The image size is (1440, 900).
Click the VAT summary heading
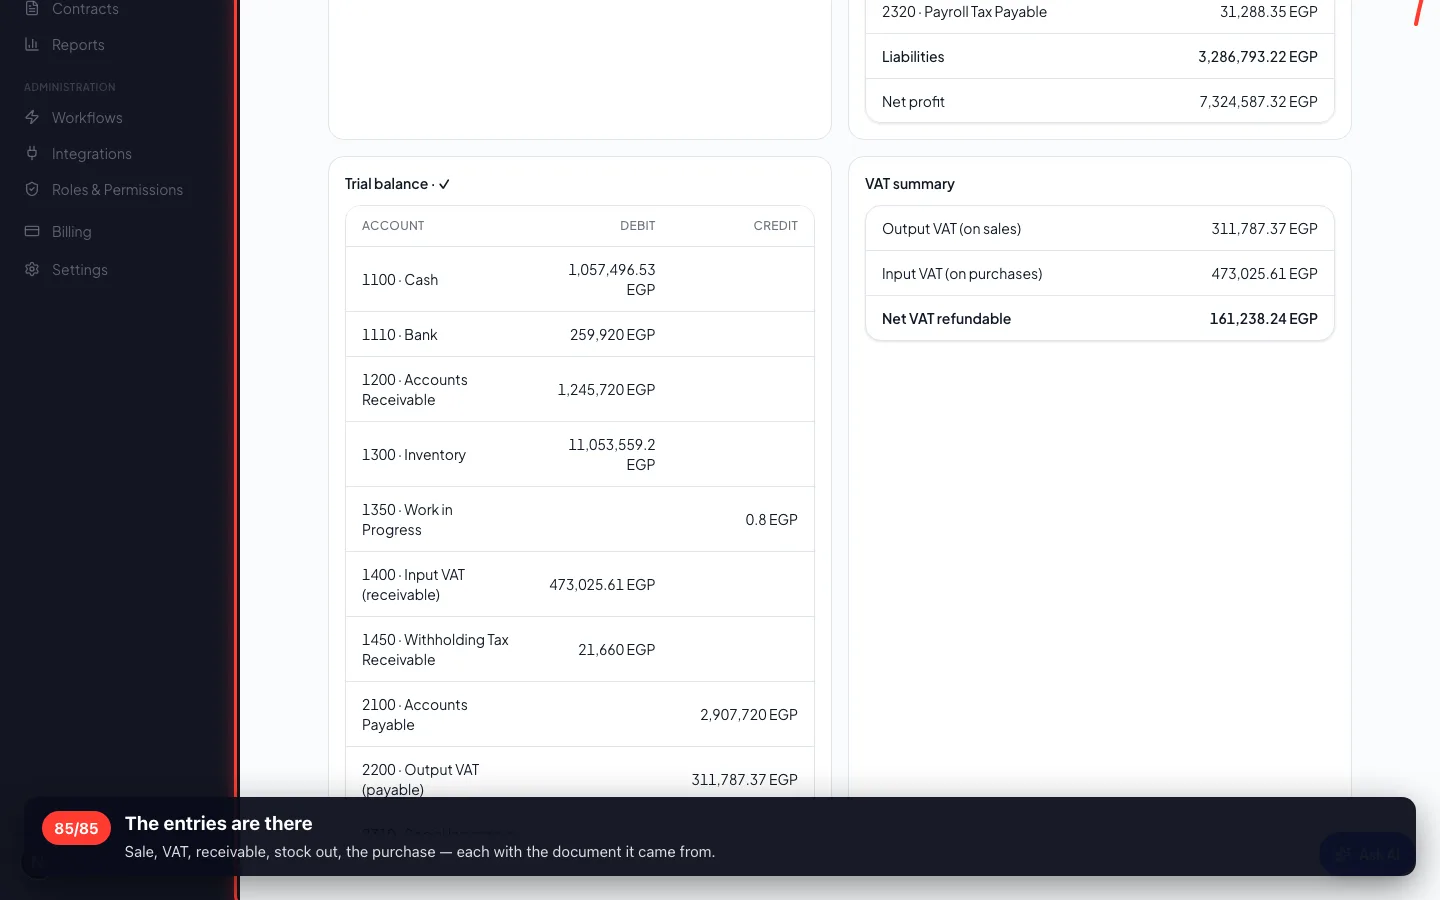tap(909, 184)
